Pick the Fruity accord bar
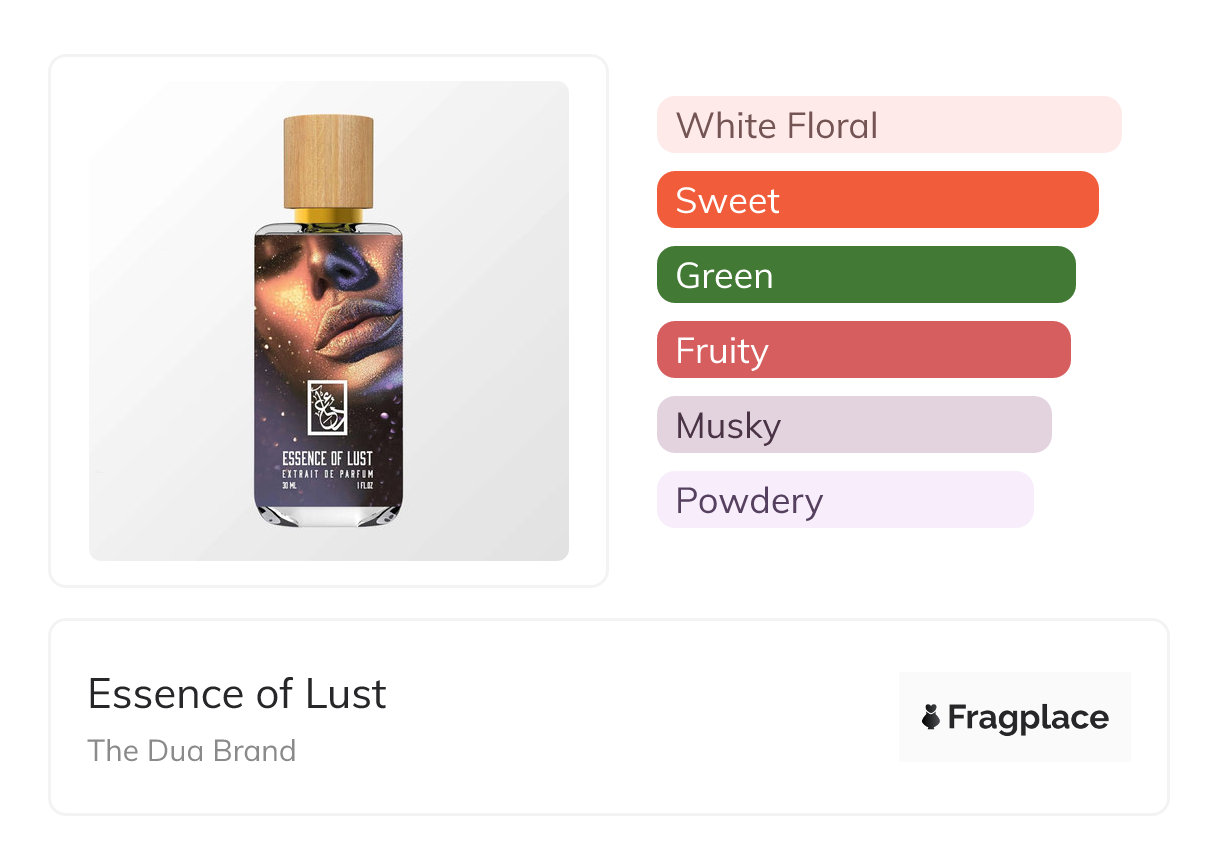 (x=863, y=350)
